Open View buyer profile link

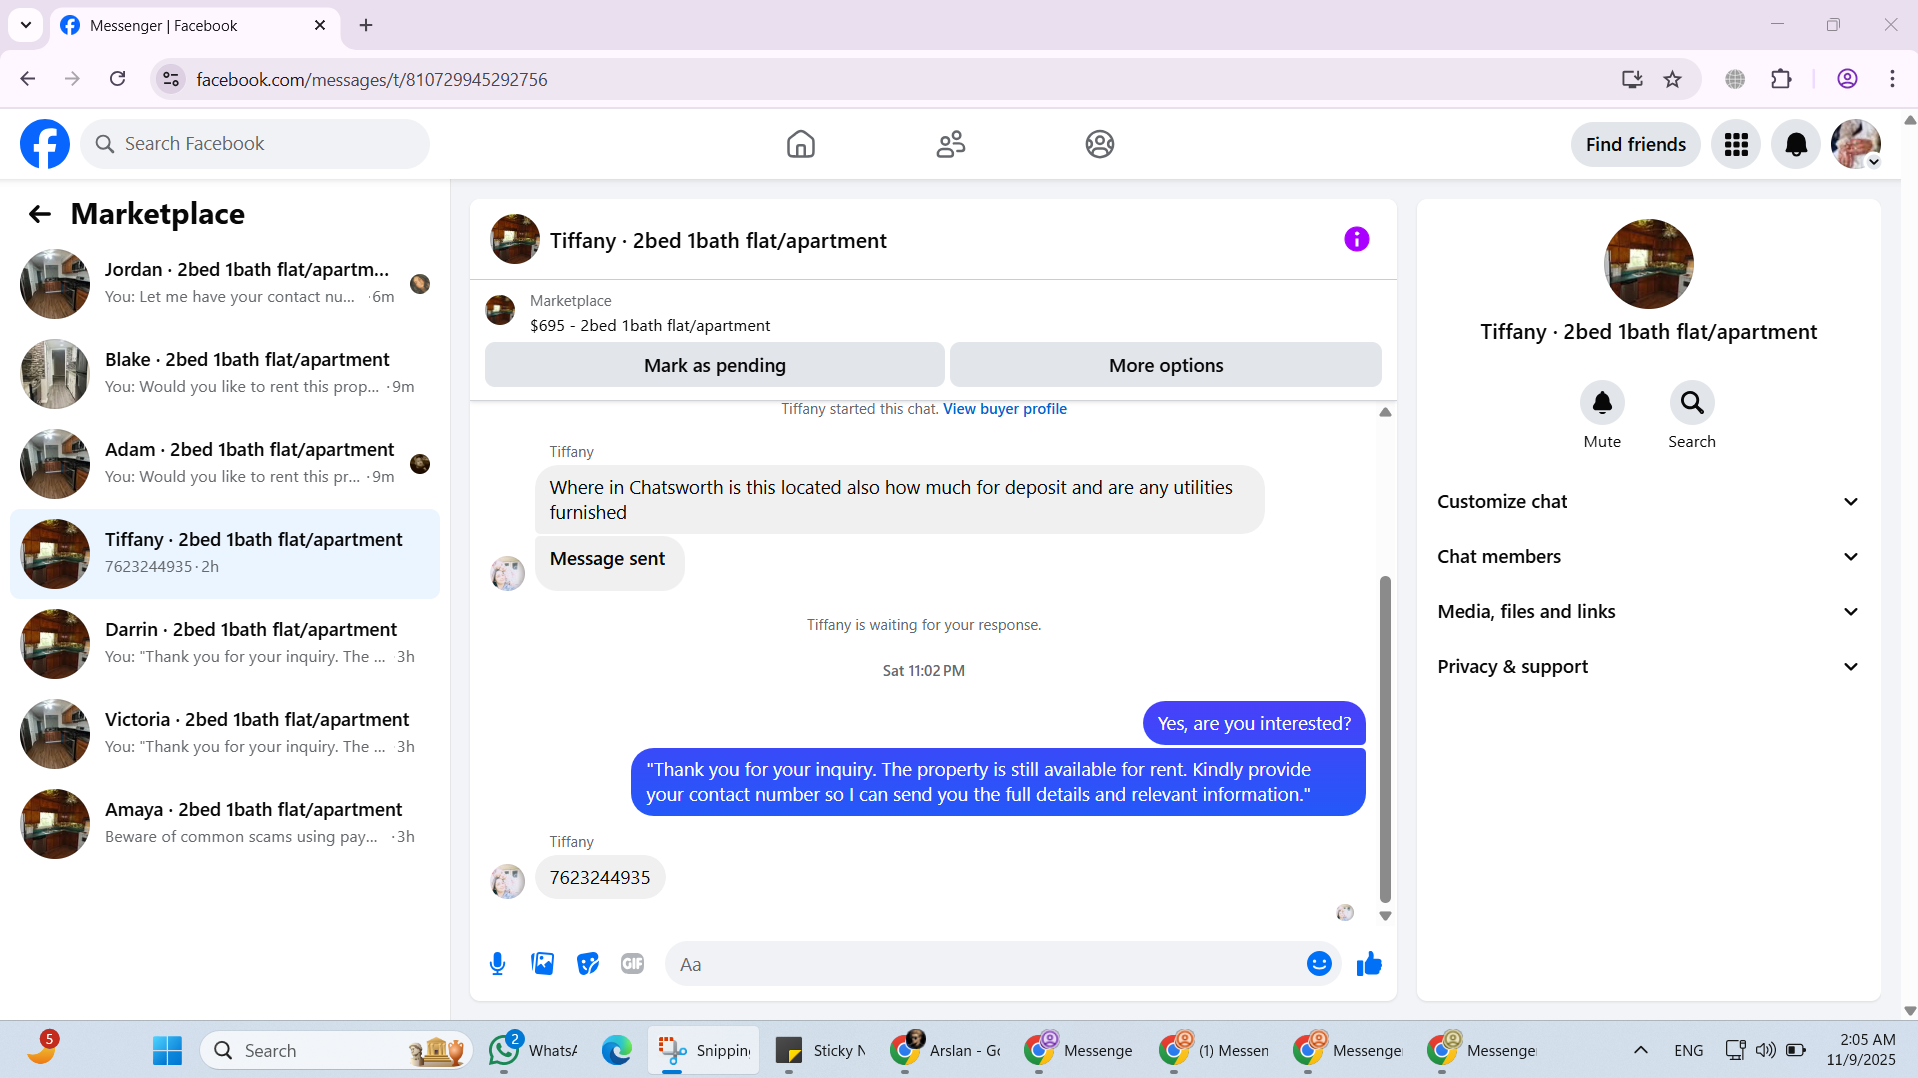point(1005,409)
